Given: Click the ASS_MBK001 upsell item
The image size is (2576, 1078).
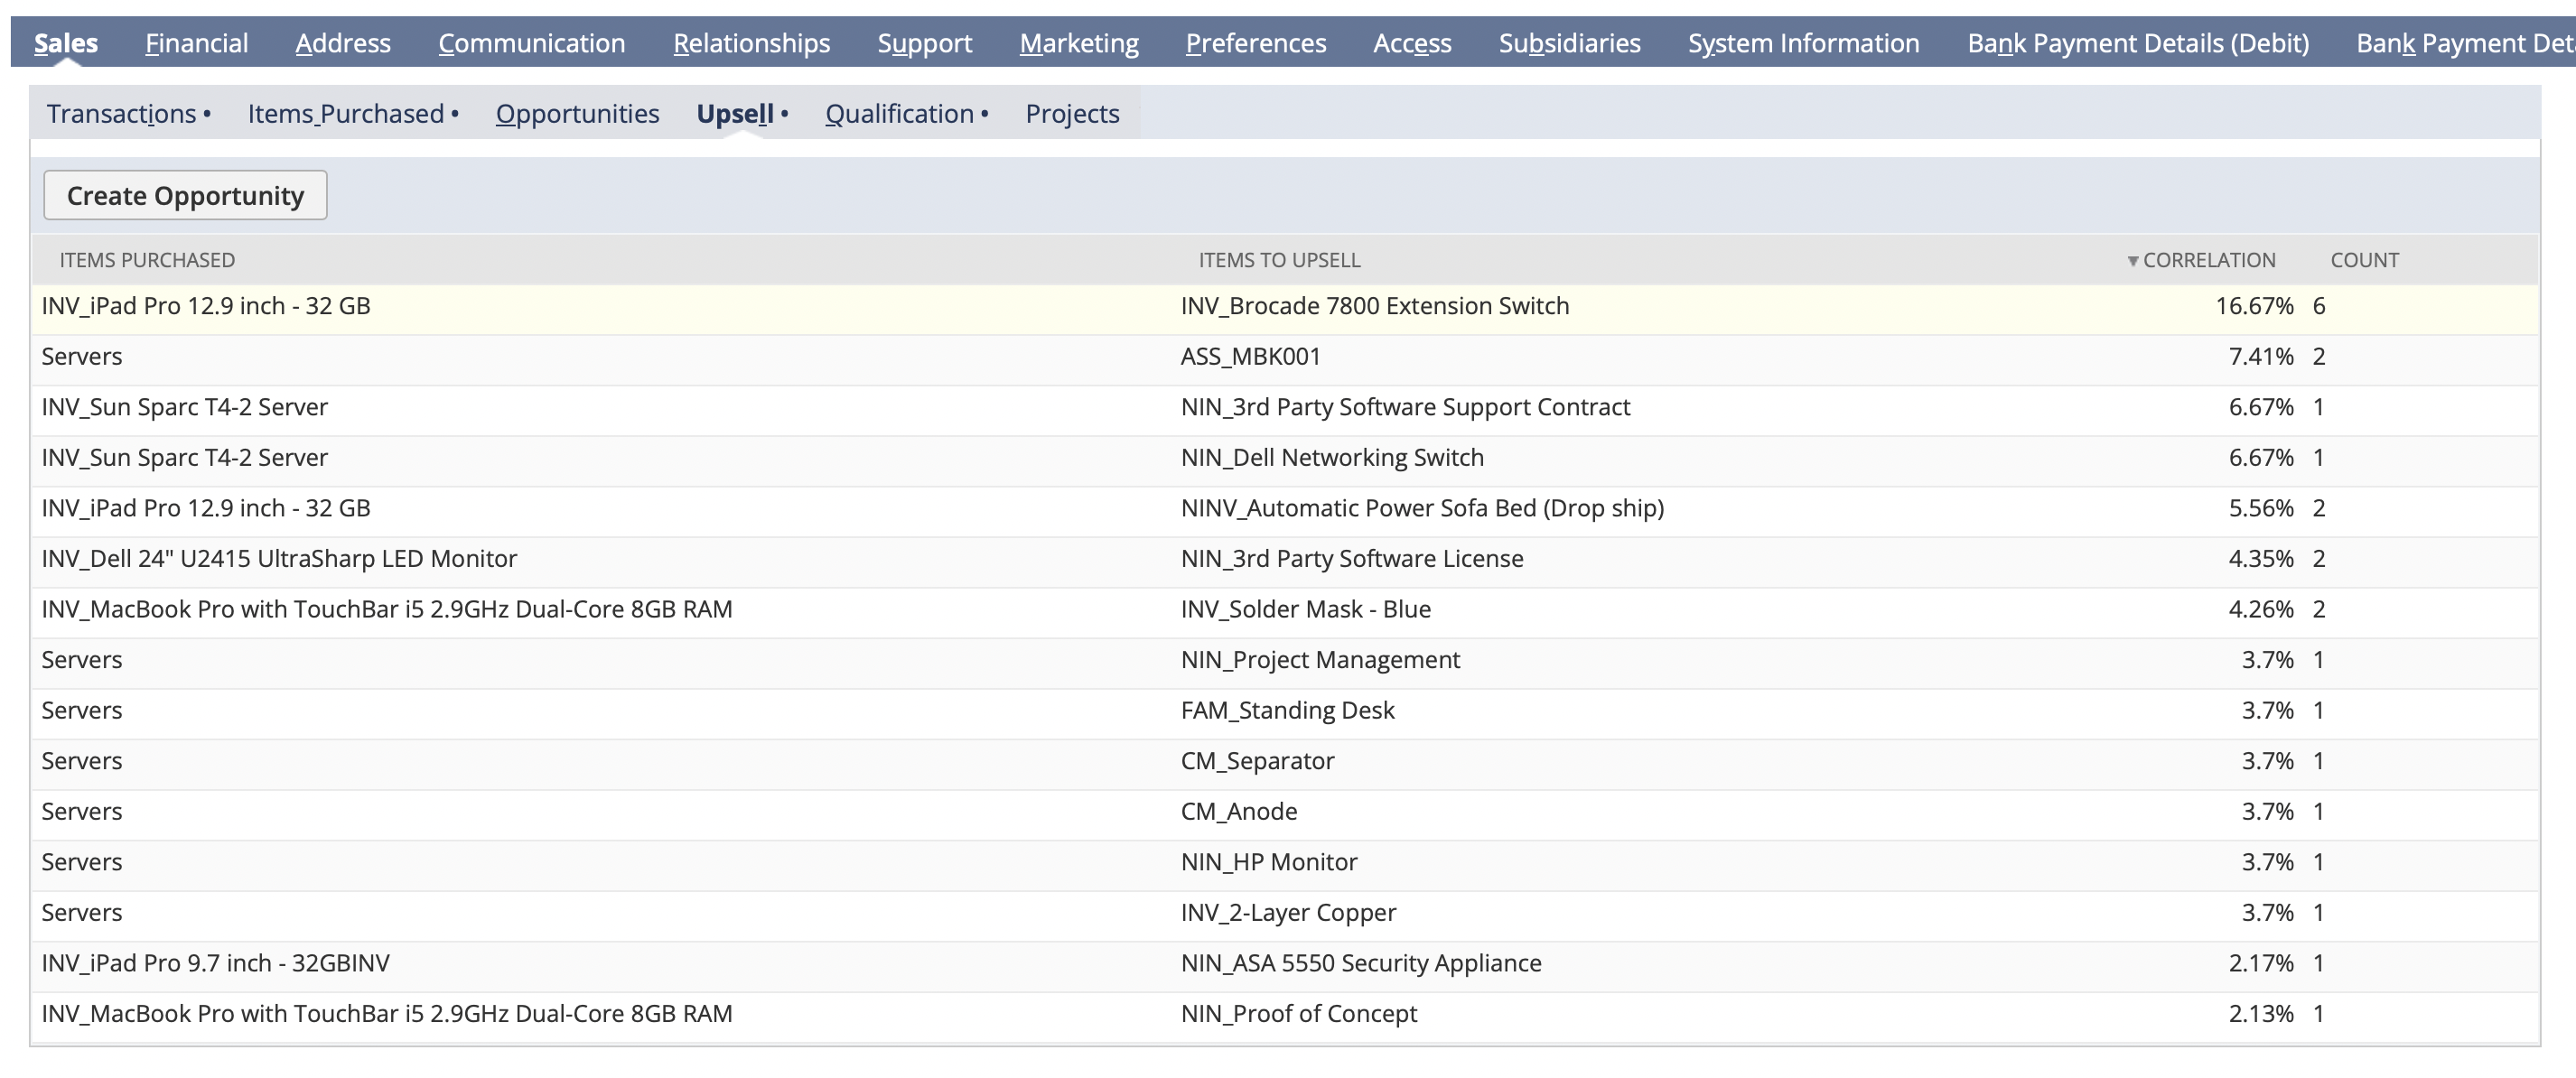Looking at the screenshot, I should pos(1250,357).
